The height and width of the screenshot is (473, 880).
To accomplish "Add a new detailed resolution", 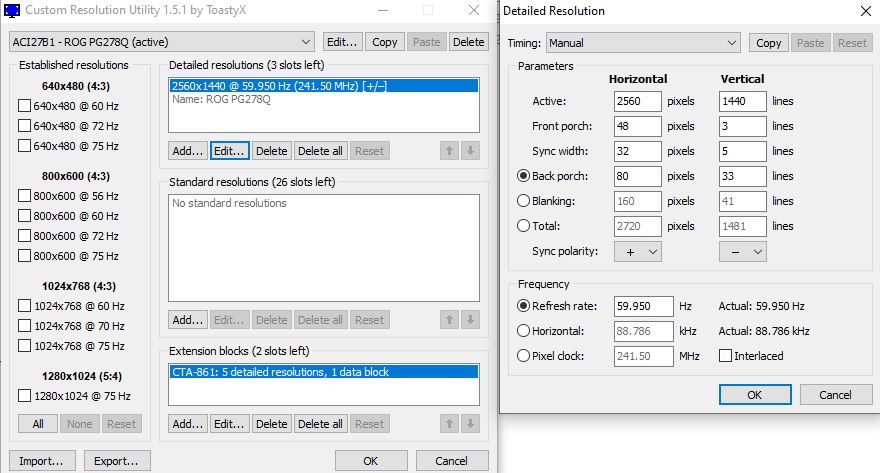I will [x=187, y=151].
